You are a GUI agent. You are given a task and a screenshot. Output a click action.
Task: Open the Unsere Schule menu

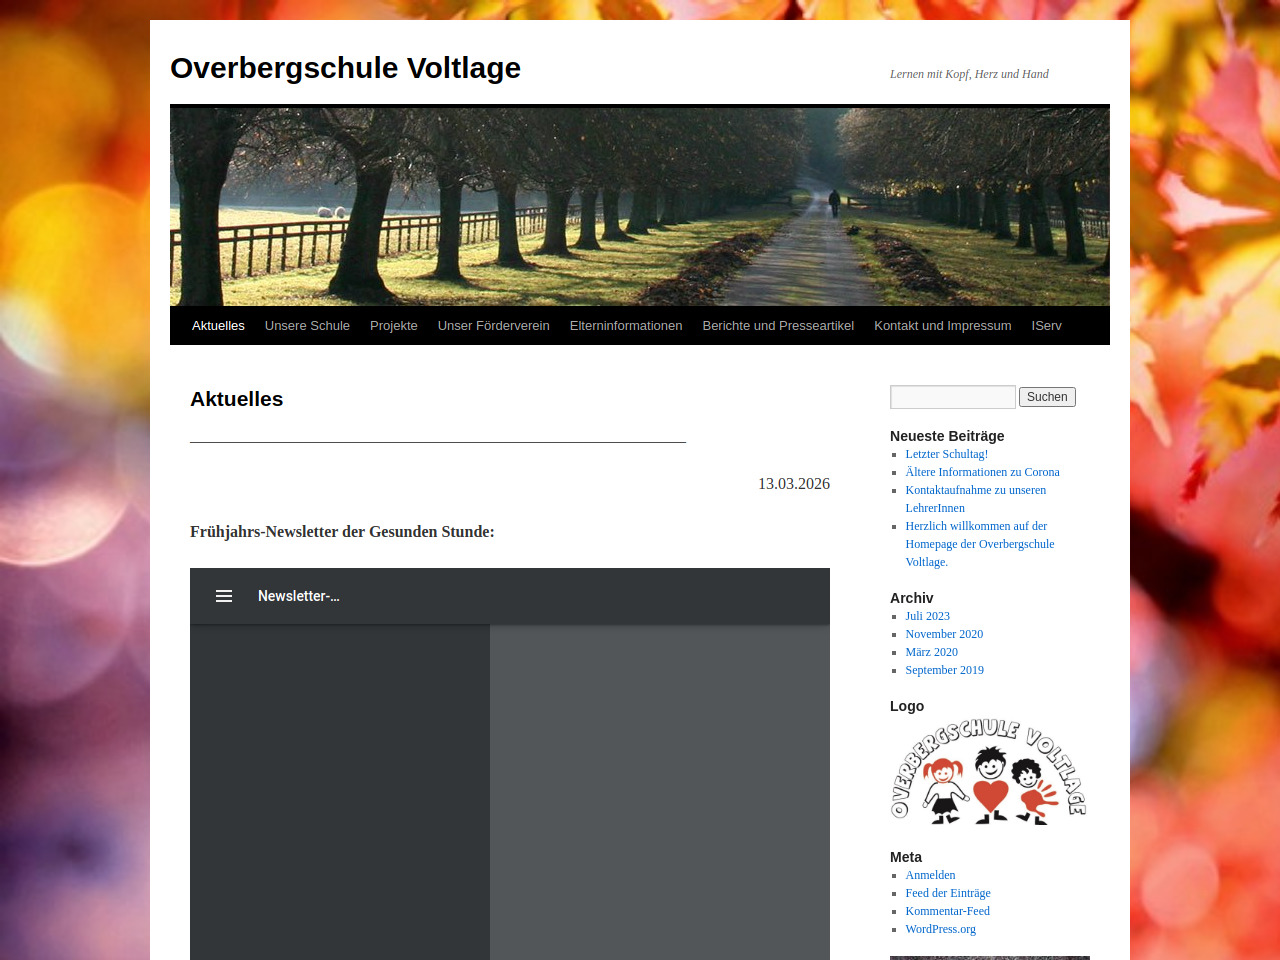point(307,326)
